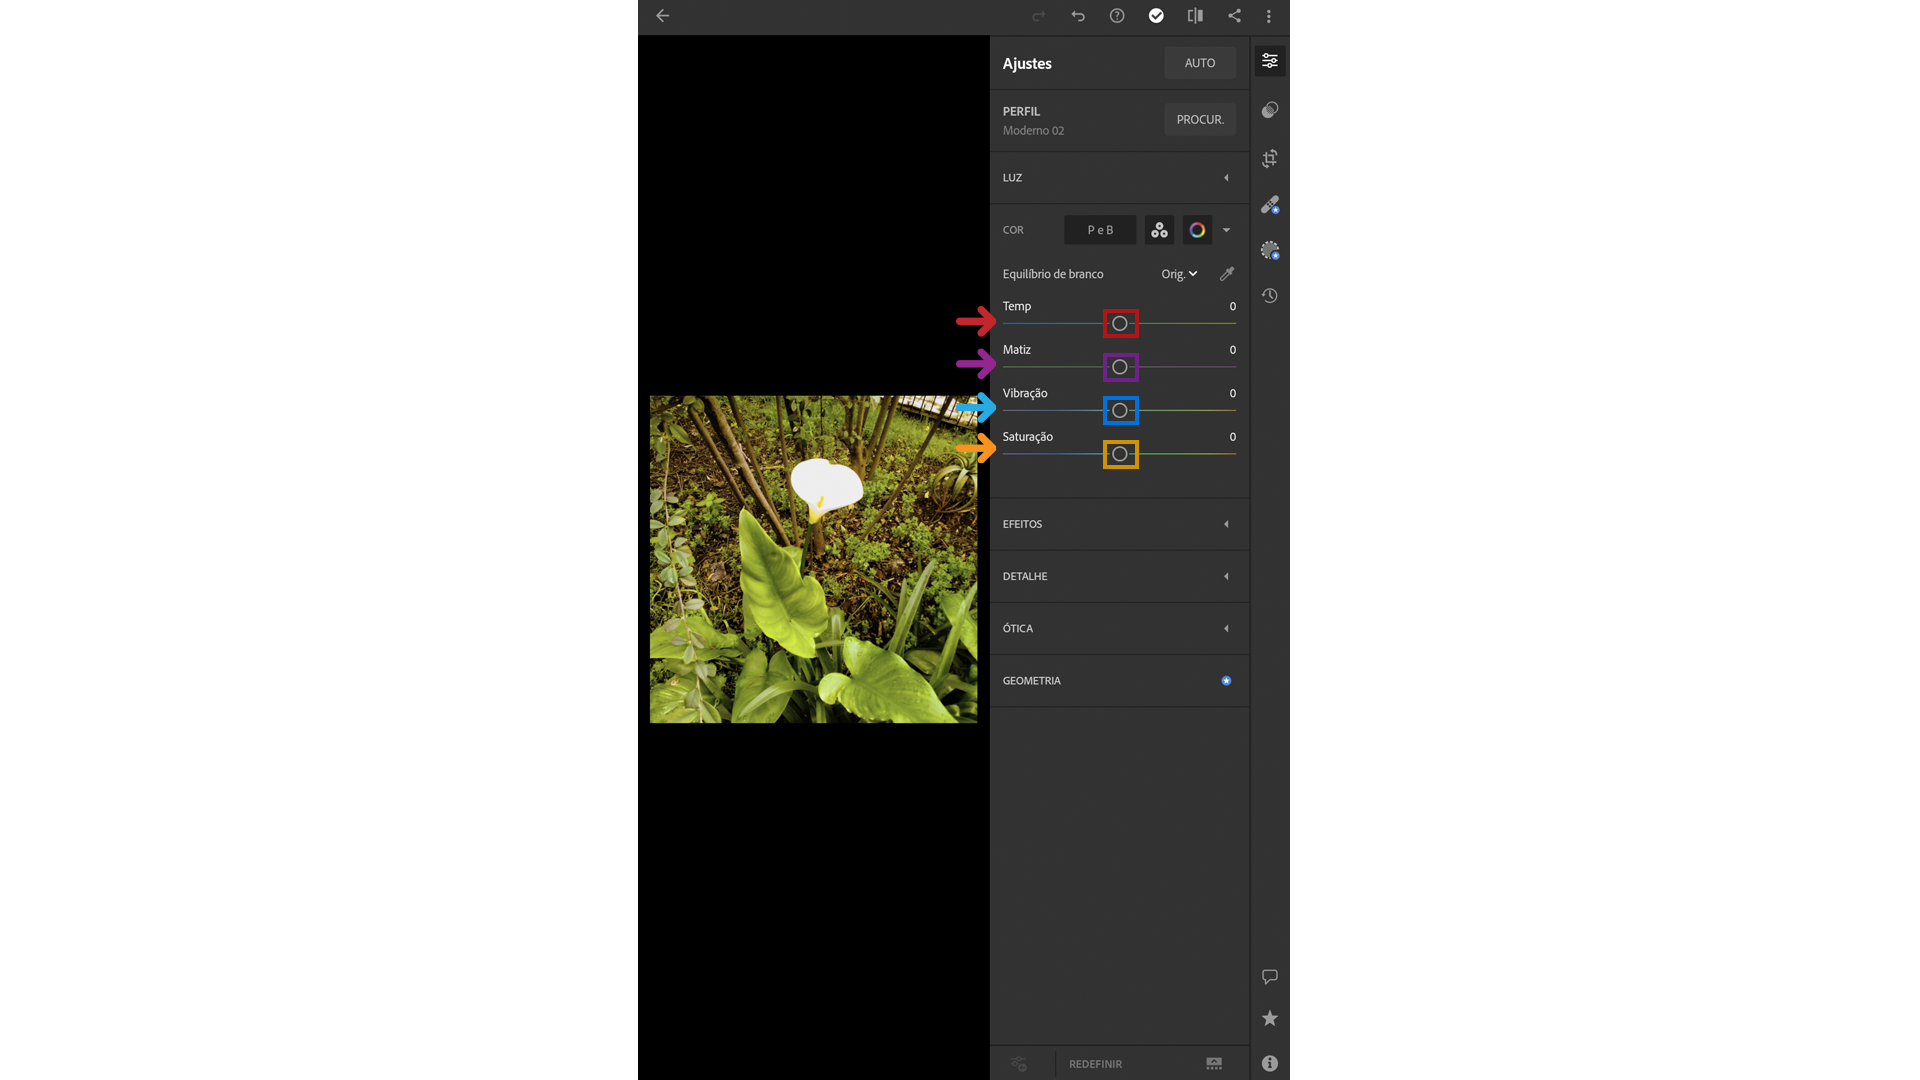Click the Ajustes panel title
The width and height of the screenshot is (1920, 1080).
(x=1027, y=63)
